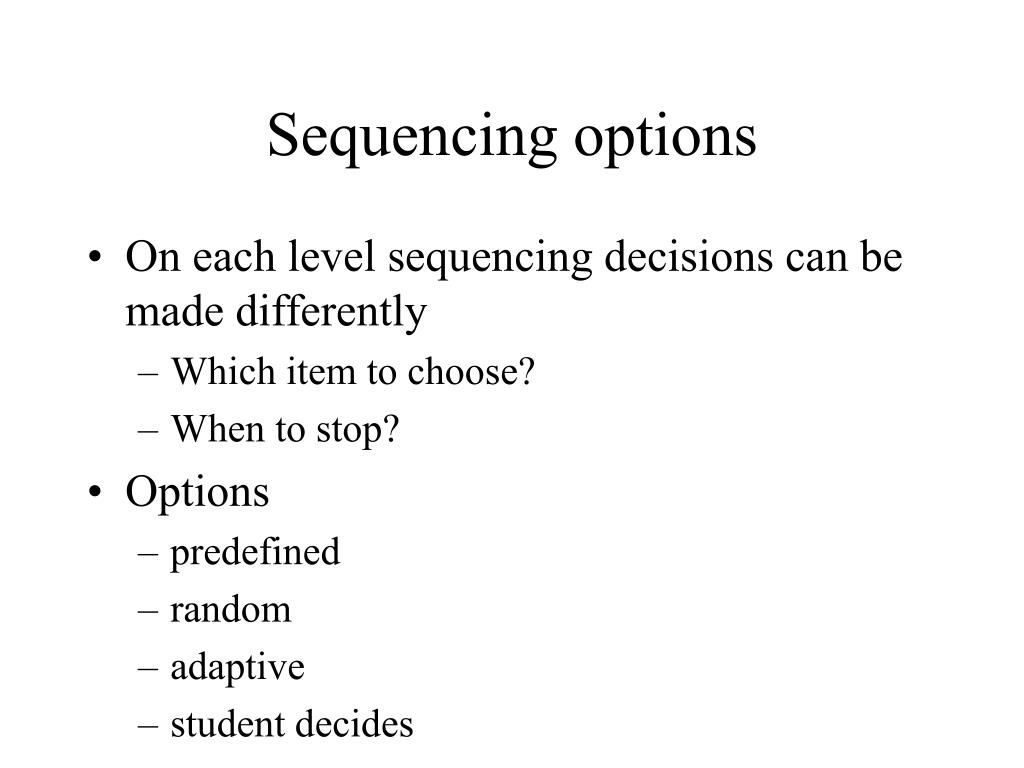Click the word 'Sequencing' in title
Screen dimensions: 1024x768
click(x=412, y=136)
